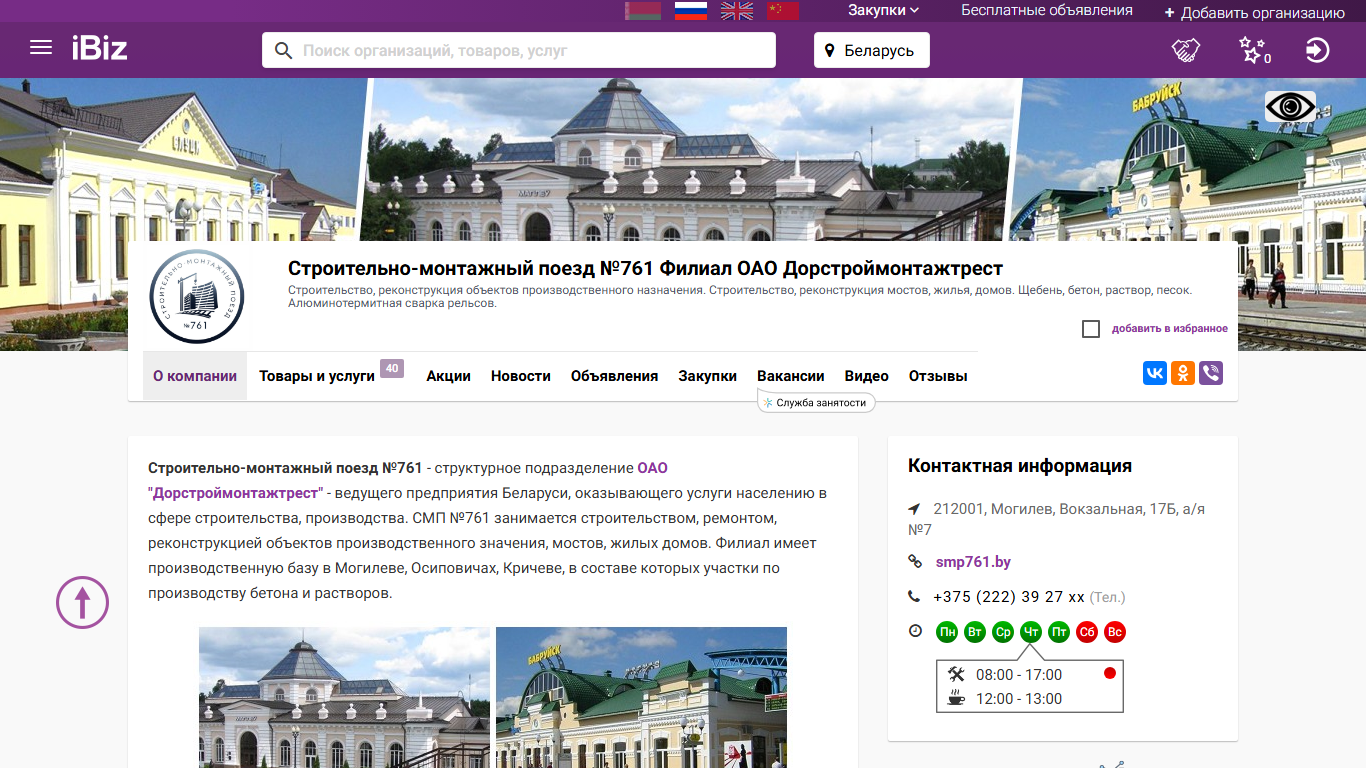Expand the Закупки dropdown
The image size is (1366, 768).
pos(883,10)
